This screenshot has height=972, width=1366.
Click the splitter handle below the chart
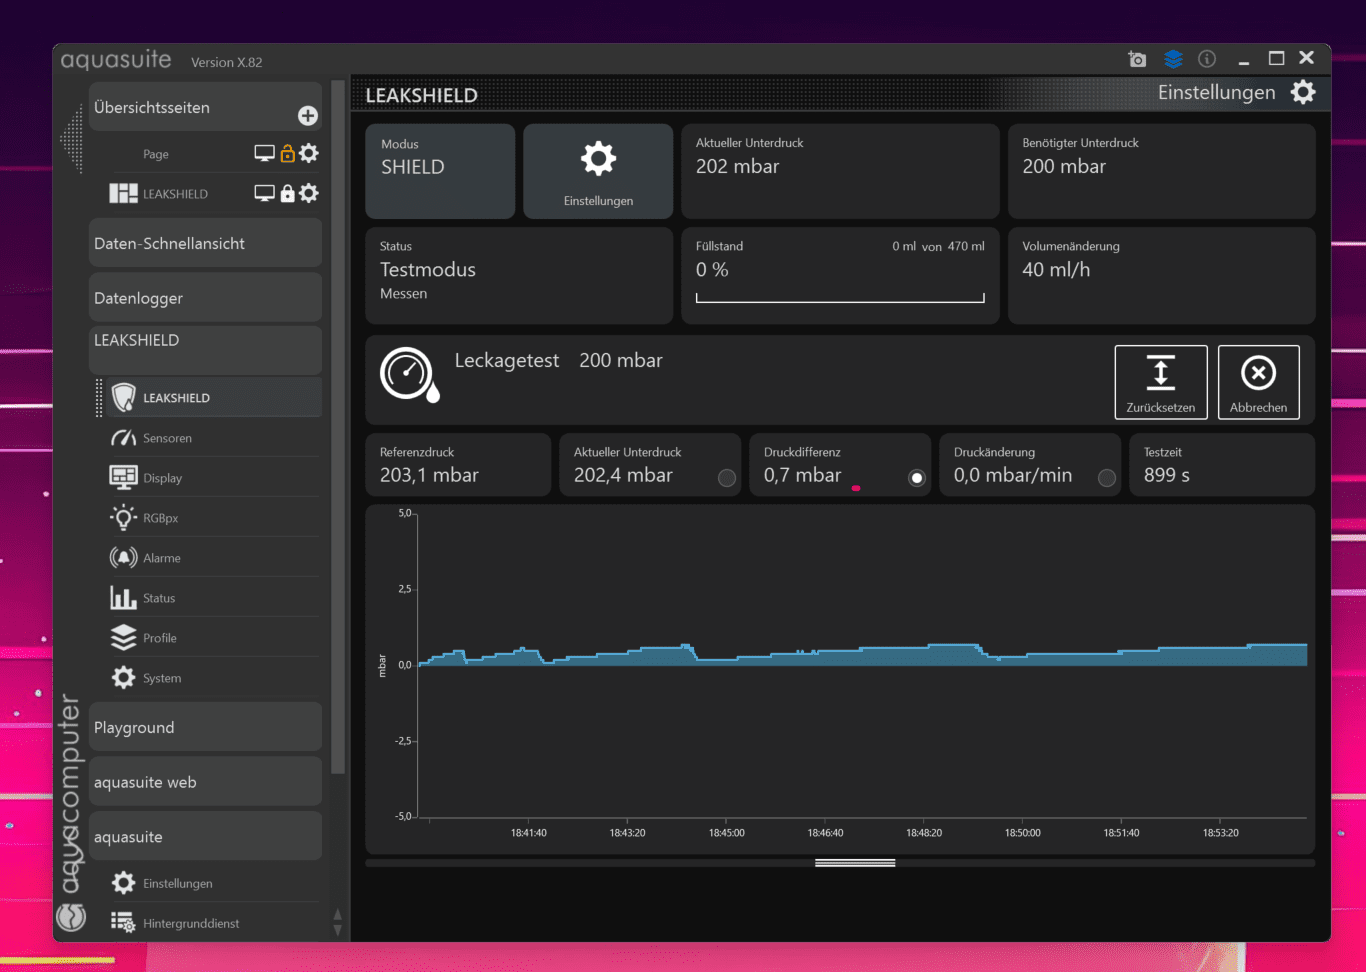(x=855, y=863)
